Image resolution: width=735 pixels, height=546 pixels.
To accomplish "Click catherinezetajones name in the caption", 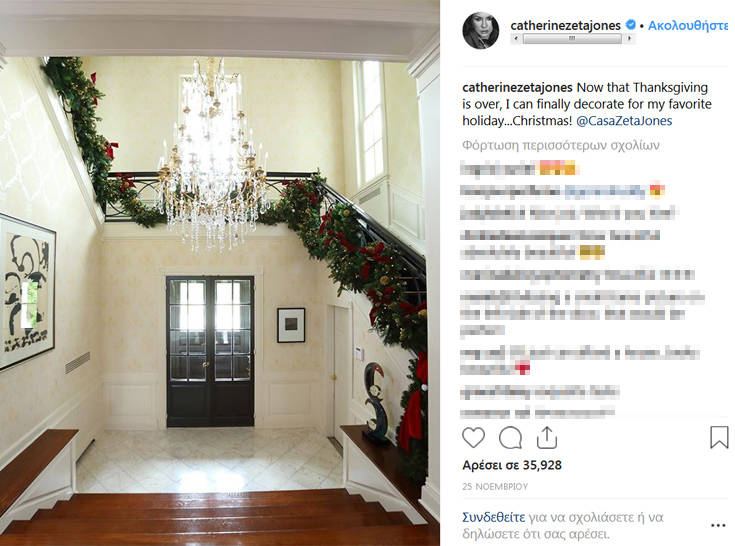I will click(517, 88).
